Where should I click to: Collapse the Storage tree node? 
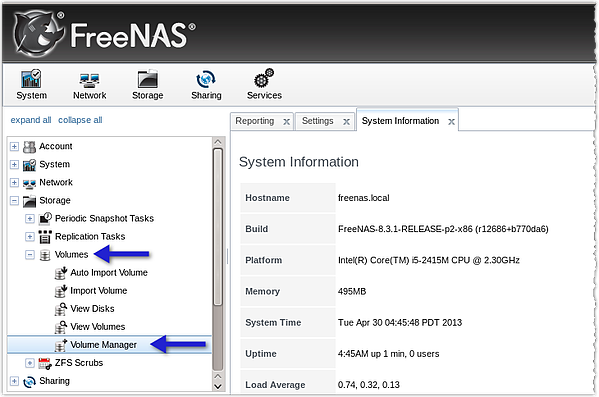click(14, 200)
